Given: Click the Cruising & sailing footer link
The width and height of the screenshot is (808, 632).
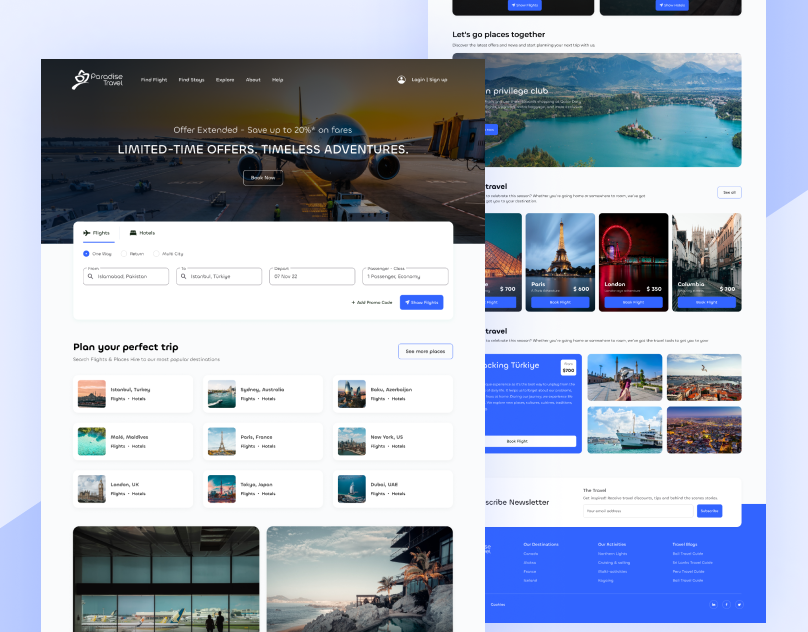Looking at the screenshot, I should (x=614, y=563).
